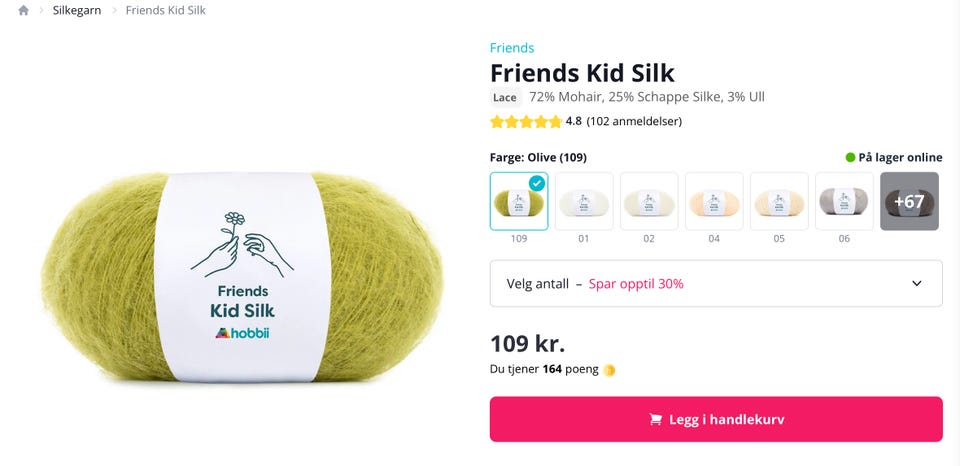View the 102 anmeldelser reviews link
Image resolution: width=960 pixels, height=466 pixels.
pyautogui.click(x=634, y=121)
